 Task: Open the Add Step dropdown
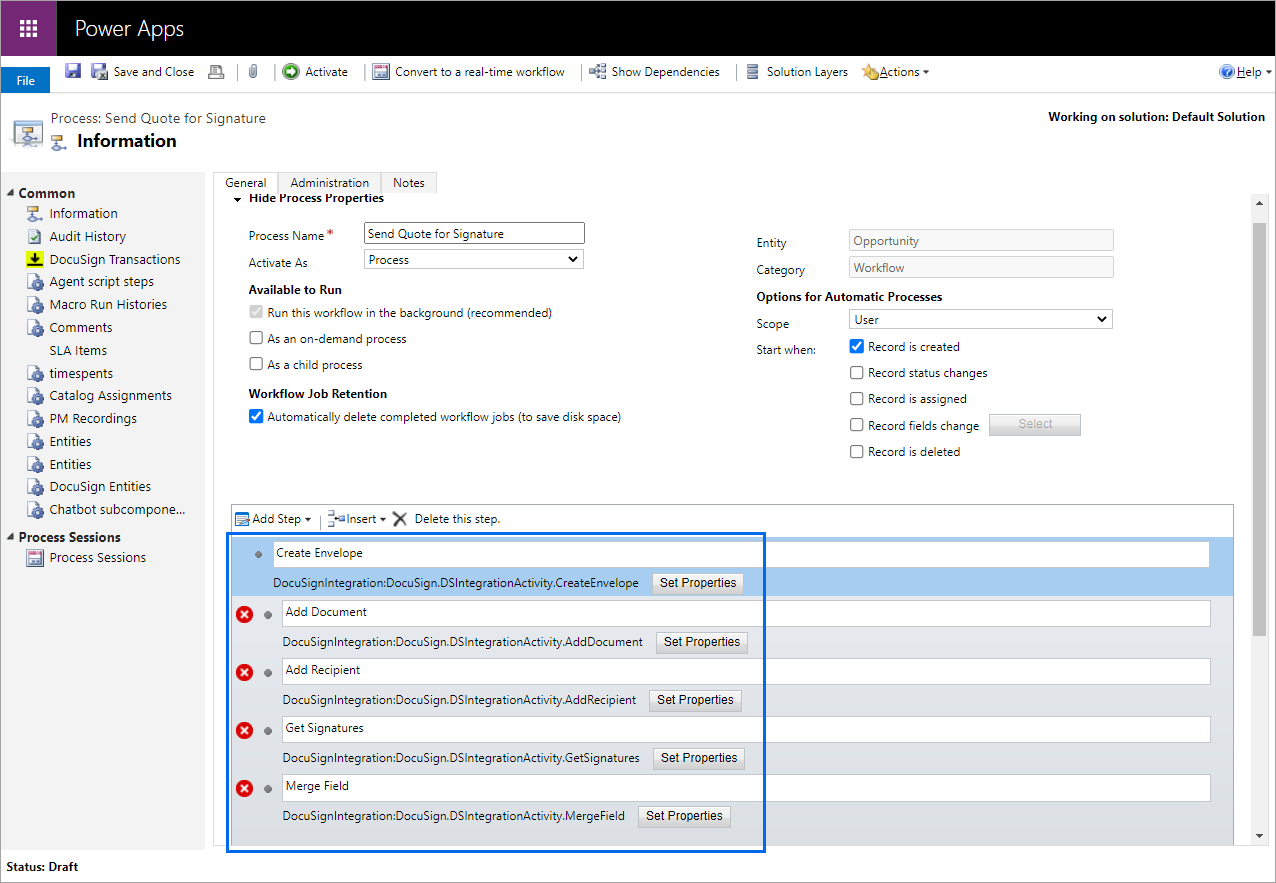tap(272, 518)
